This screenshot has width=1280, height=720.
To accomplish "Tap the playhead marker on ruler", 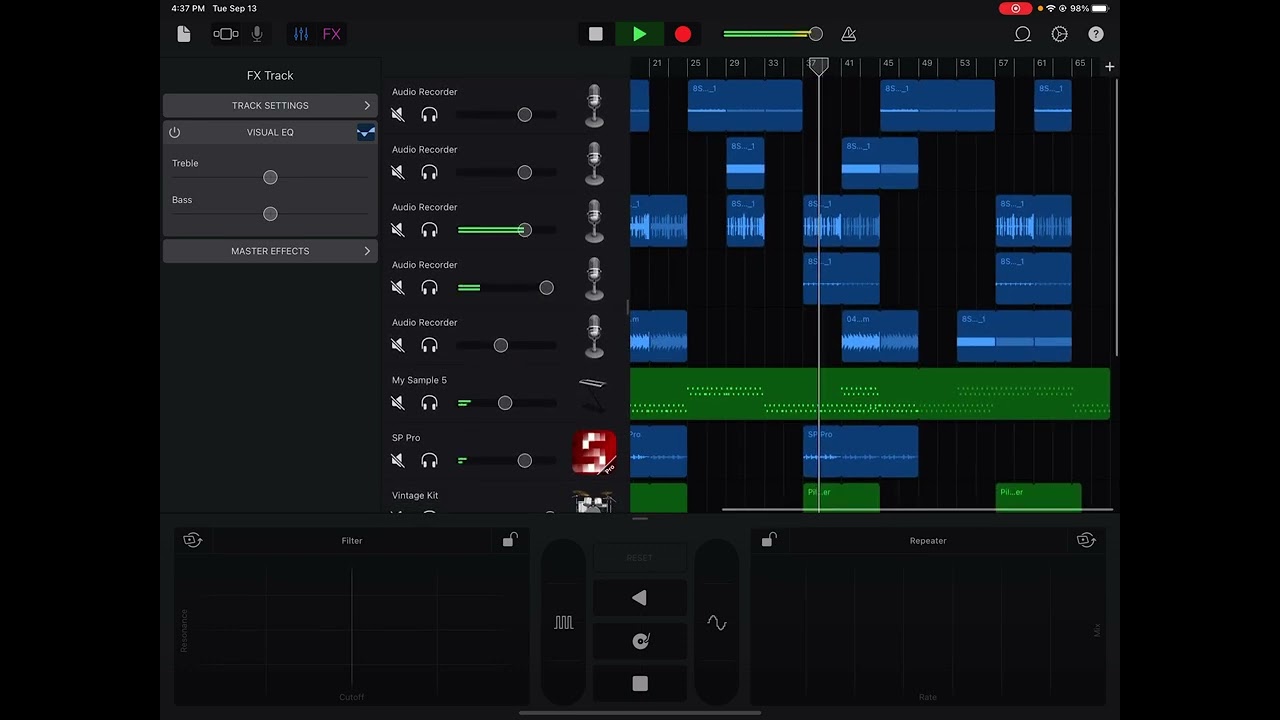I will [x=819, y=67].
